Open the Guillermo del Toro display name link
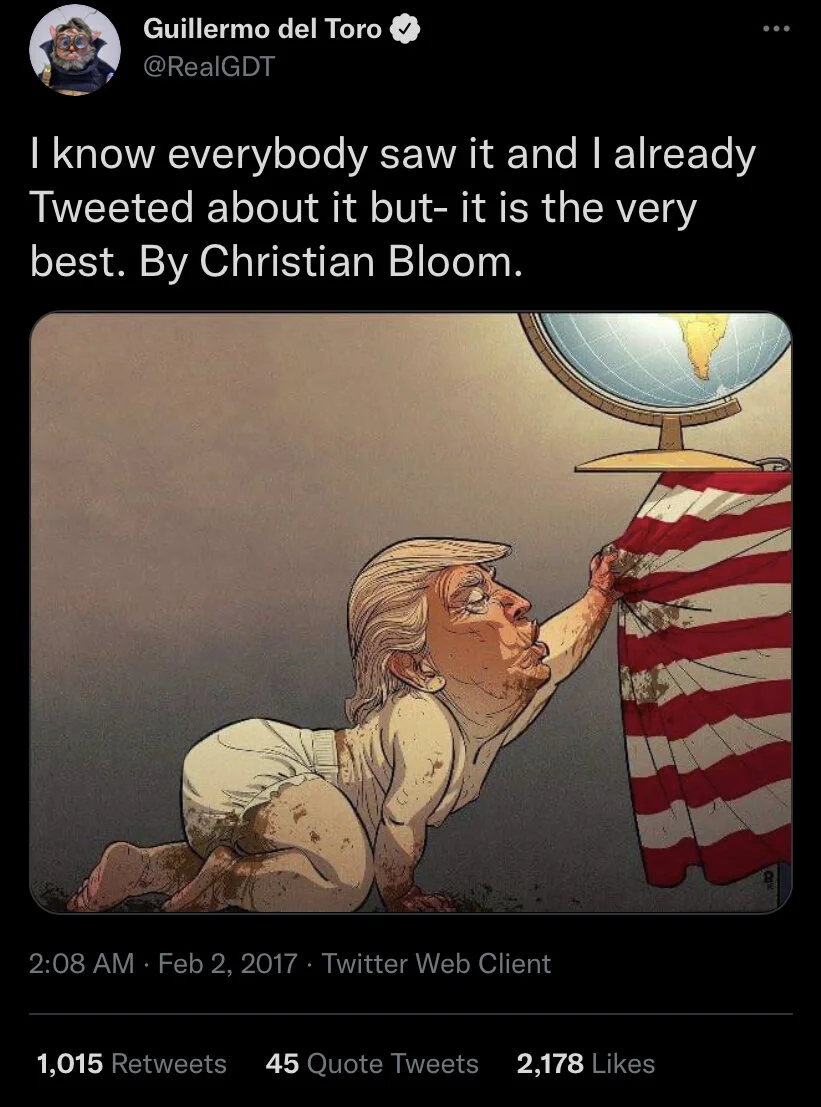Viewport: 821px width, 1107px height. (x=262, y=29)
